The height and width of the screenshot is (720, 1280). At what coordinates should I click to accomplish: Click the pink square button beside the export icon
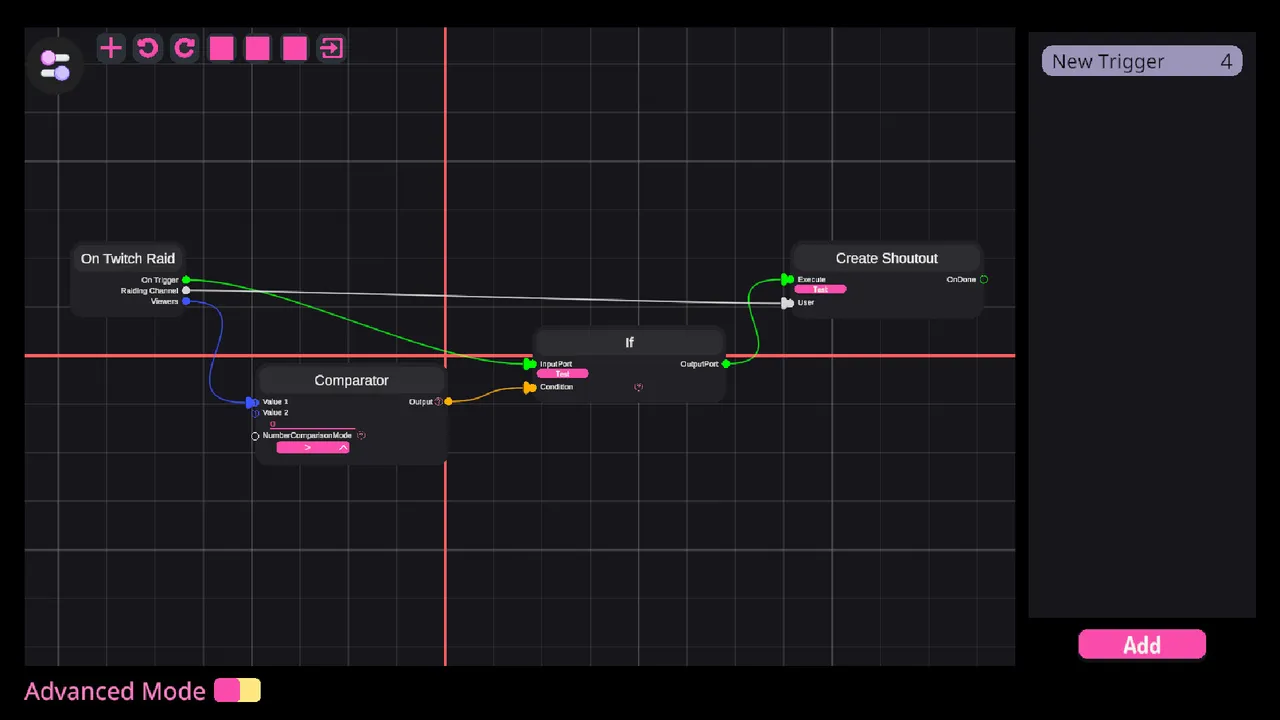(x=294, y=48)
